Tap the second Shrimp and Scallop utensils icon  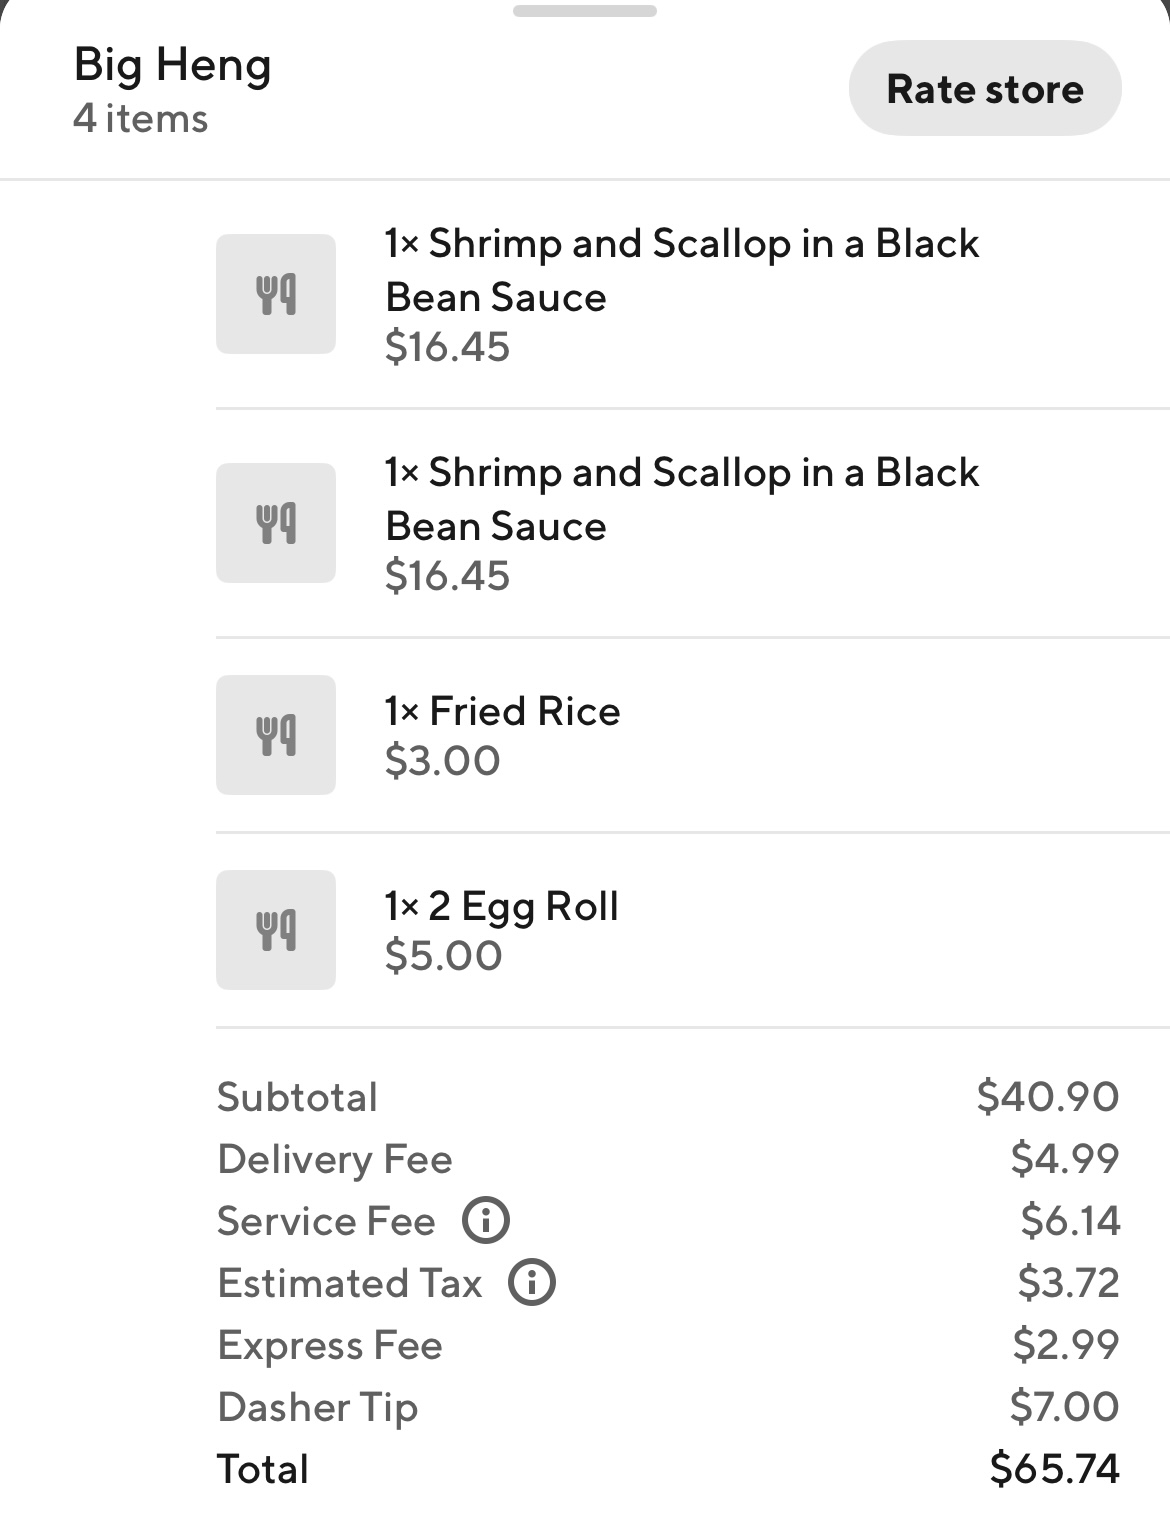point(276,523)
